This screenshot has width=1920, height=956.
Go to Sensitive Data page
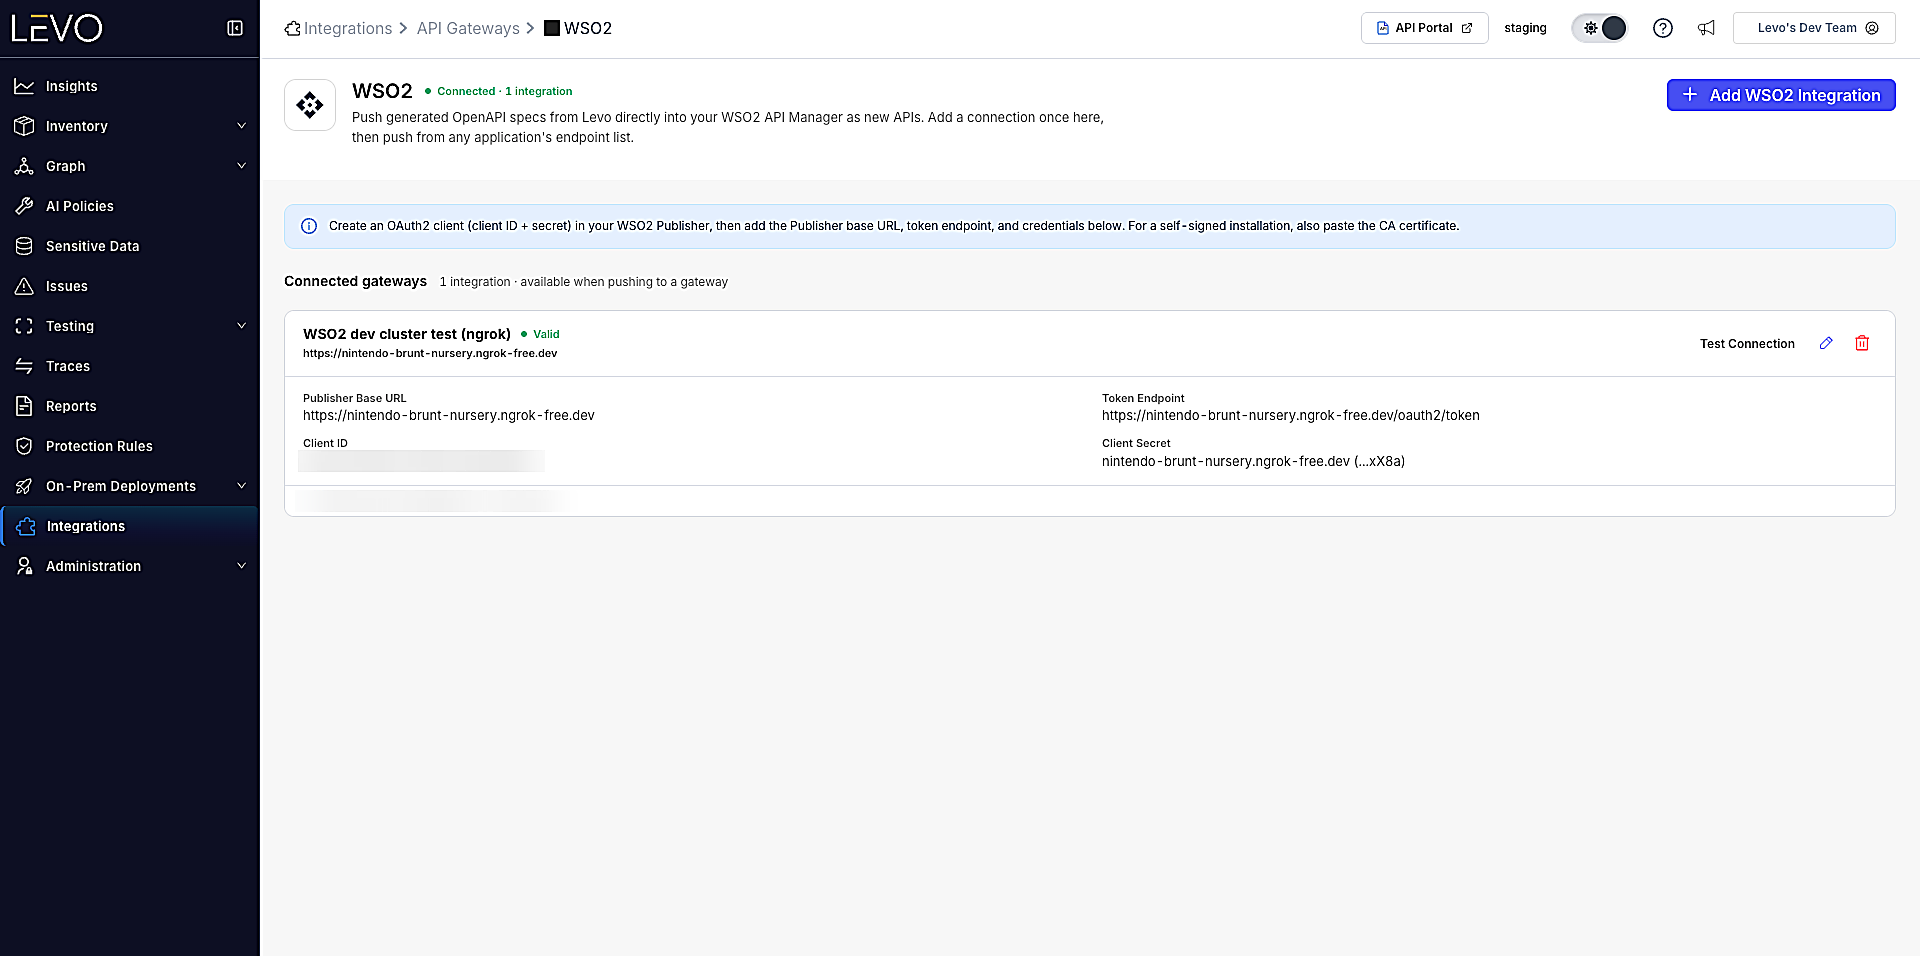click(130, 246)
